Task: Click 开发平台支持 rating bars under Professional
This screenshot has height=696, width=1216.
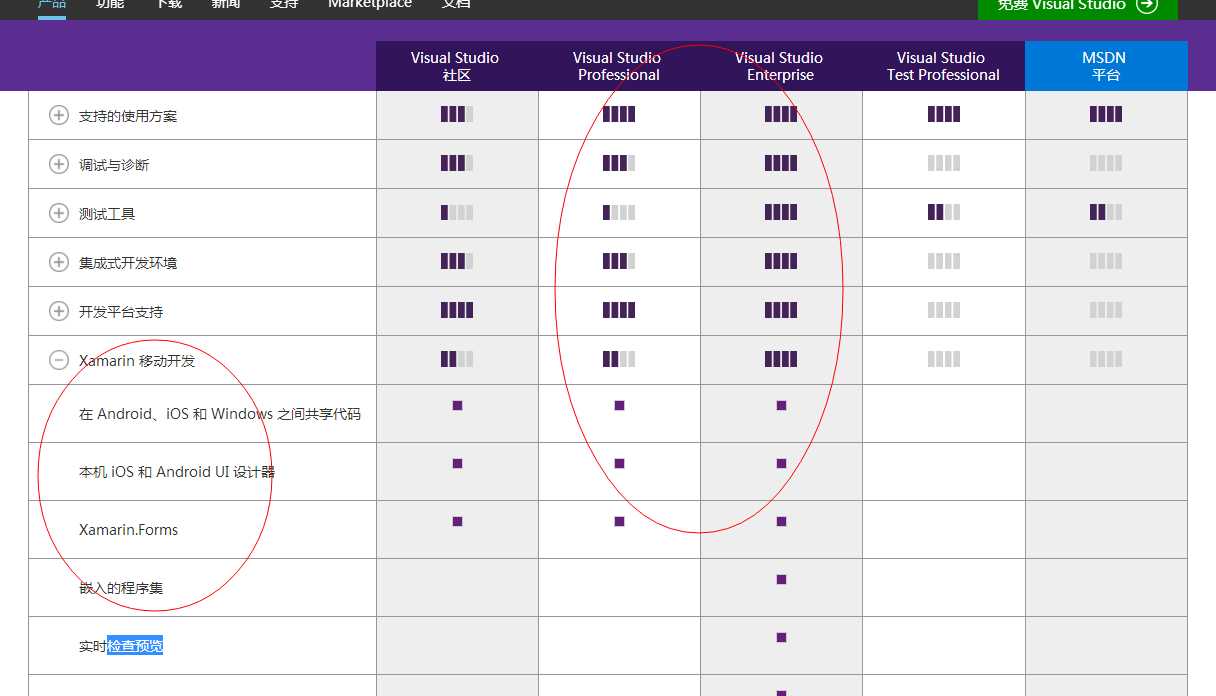Action: pos(619,310)
